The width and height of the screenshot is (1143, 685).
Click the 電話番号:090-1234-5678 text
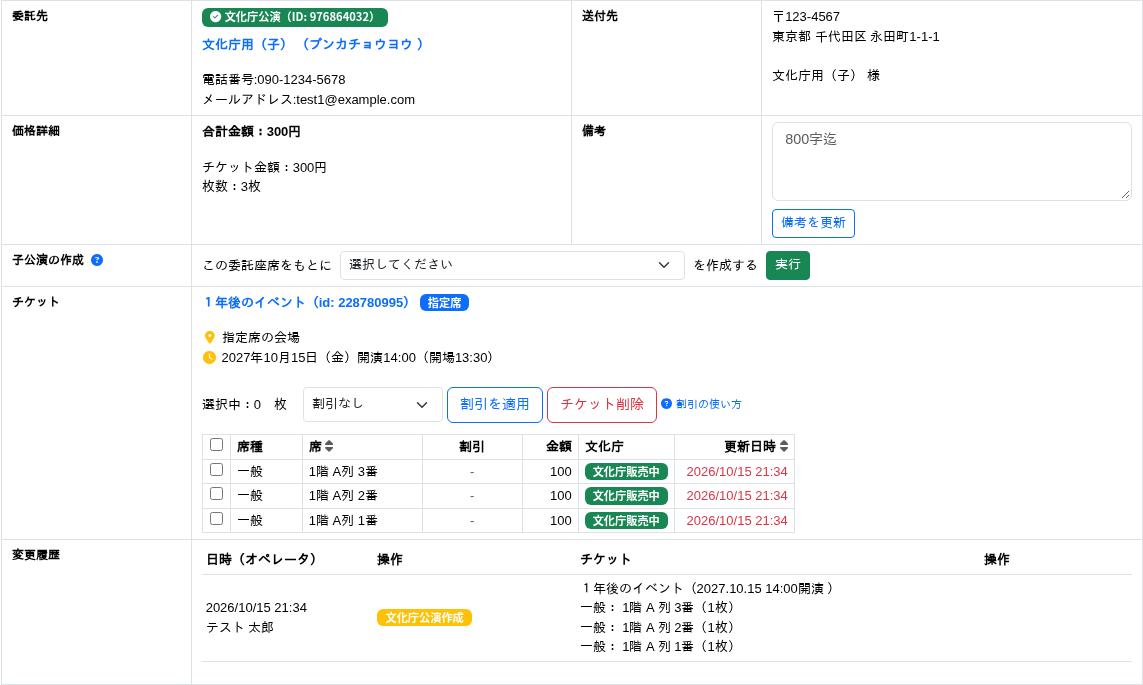274,79
